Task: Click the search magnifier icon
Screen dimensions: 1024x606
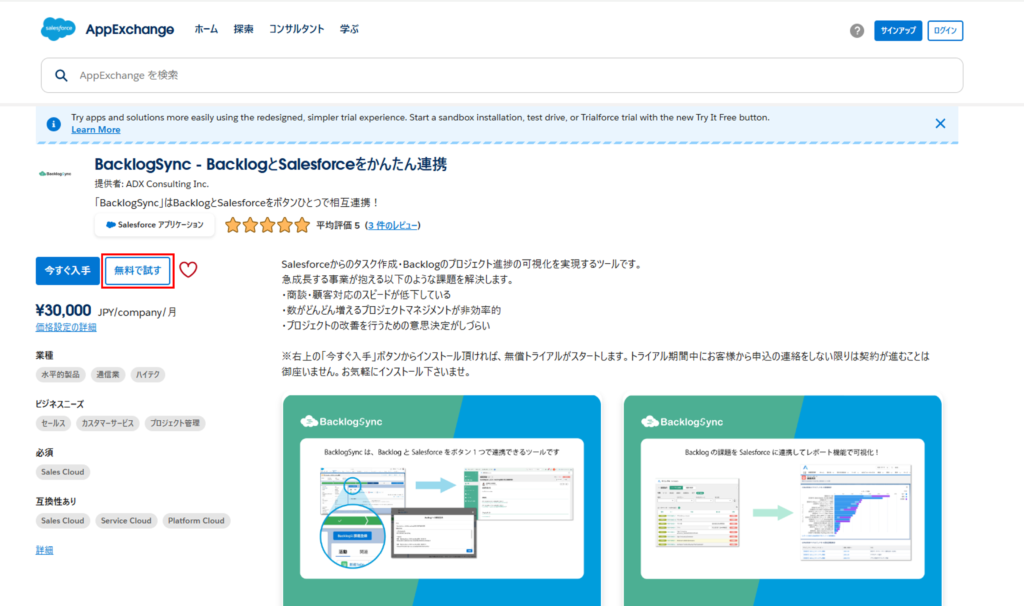Action: [61, 76]
